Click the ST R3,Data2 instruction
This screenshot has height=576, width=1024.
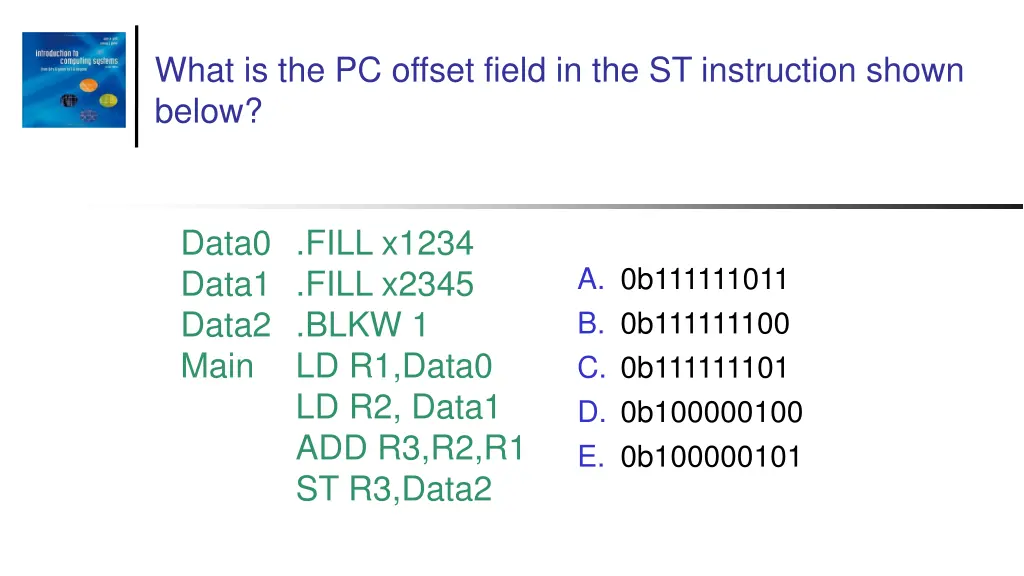pos(394,490)
